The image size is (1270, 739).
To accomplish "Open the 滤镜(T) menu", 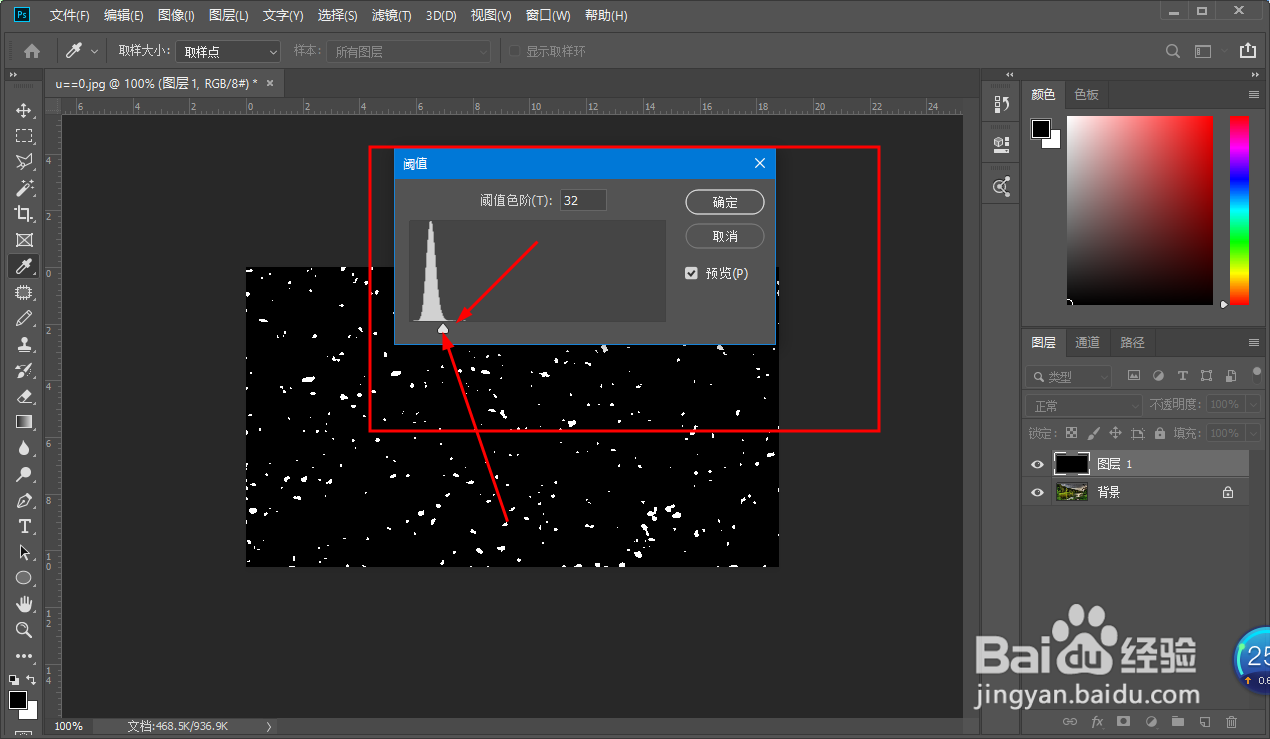I will (391, 15).
